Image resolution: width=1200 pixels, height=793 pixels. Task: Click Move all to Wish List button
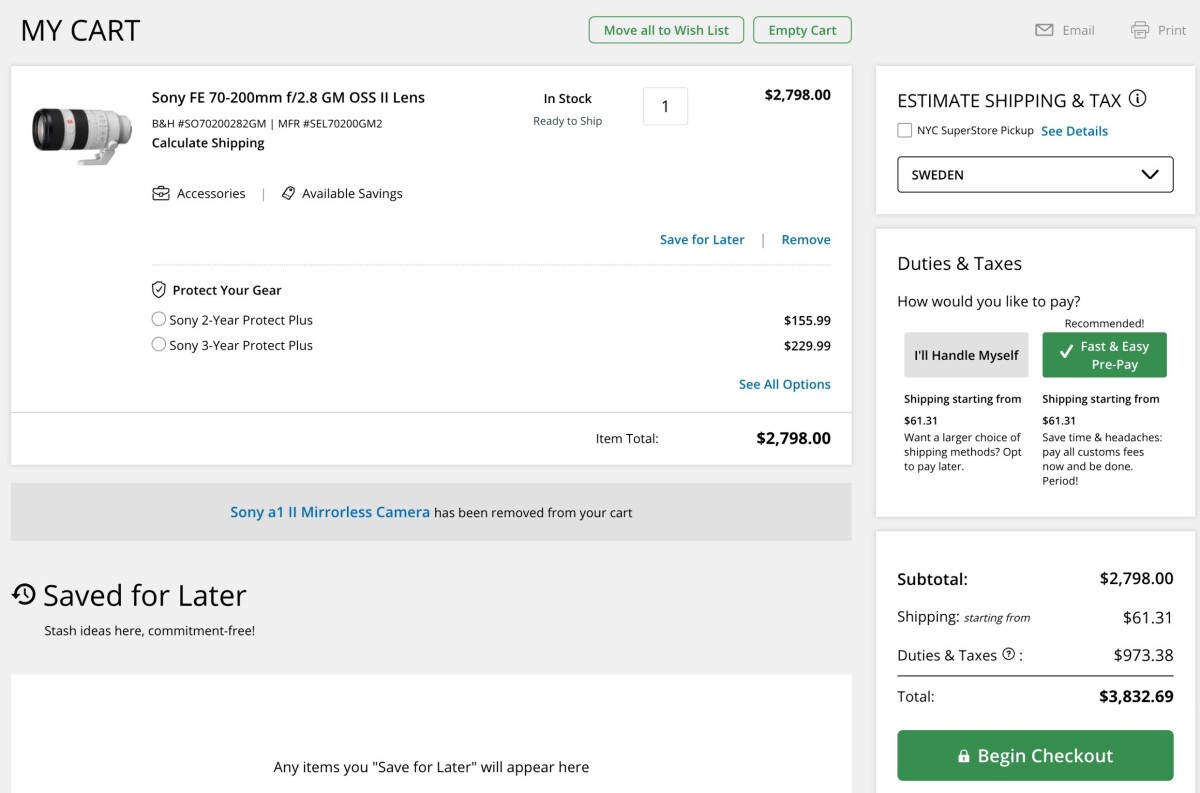666,30
